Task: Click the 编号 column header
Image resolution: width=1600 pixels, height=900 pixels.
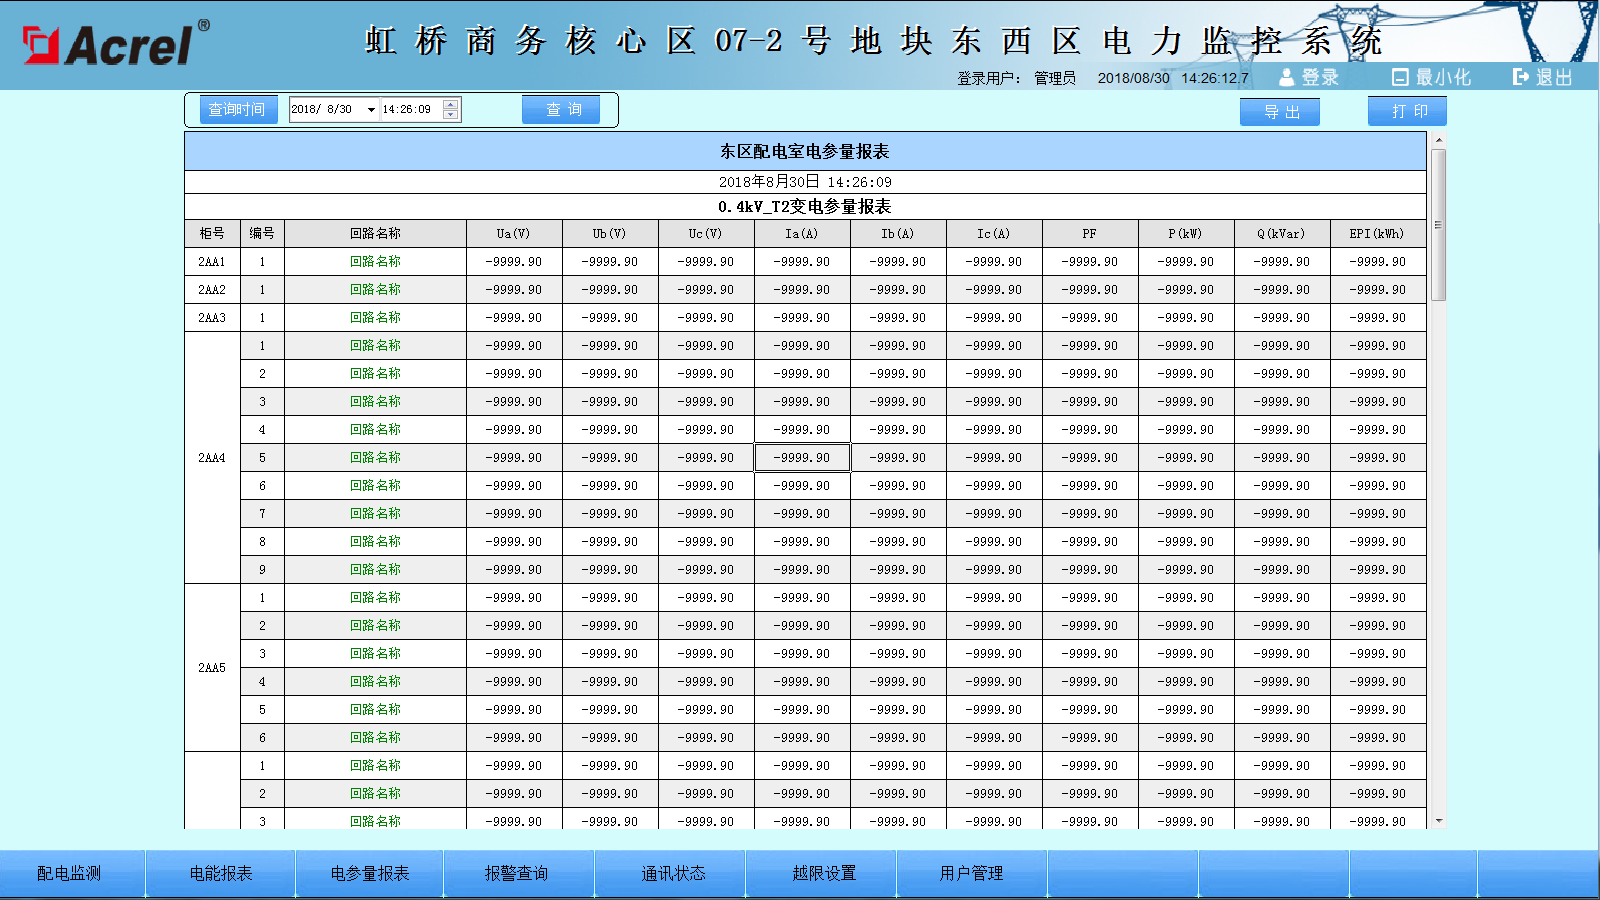Action: [x=262, y=234]
